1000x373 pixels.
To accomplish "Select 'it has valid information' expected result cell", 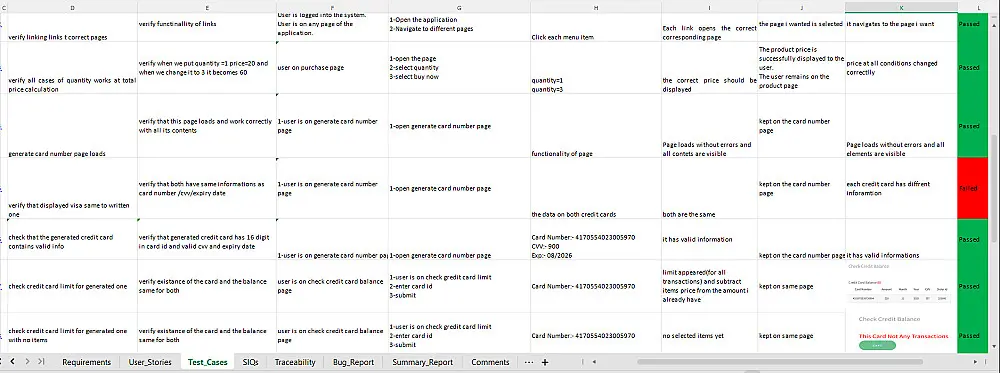I will (709, 240).
